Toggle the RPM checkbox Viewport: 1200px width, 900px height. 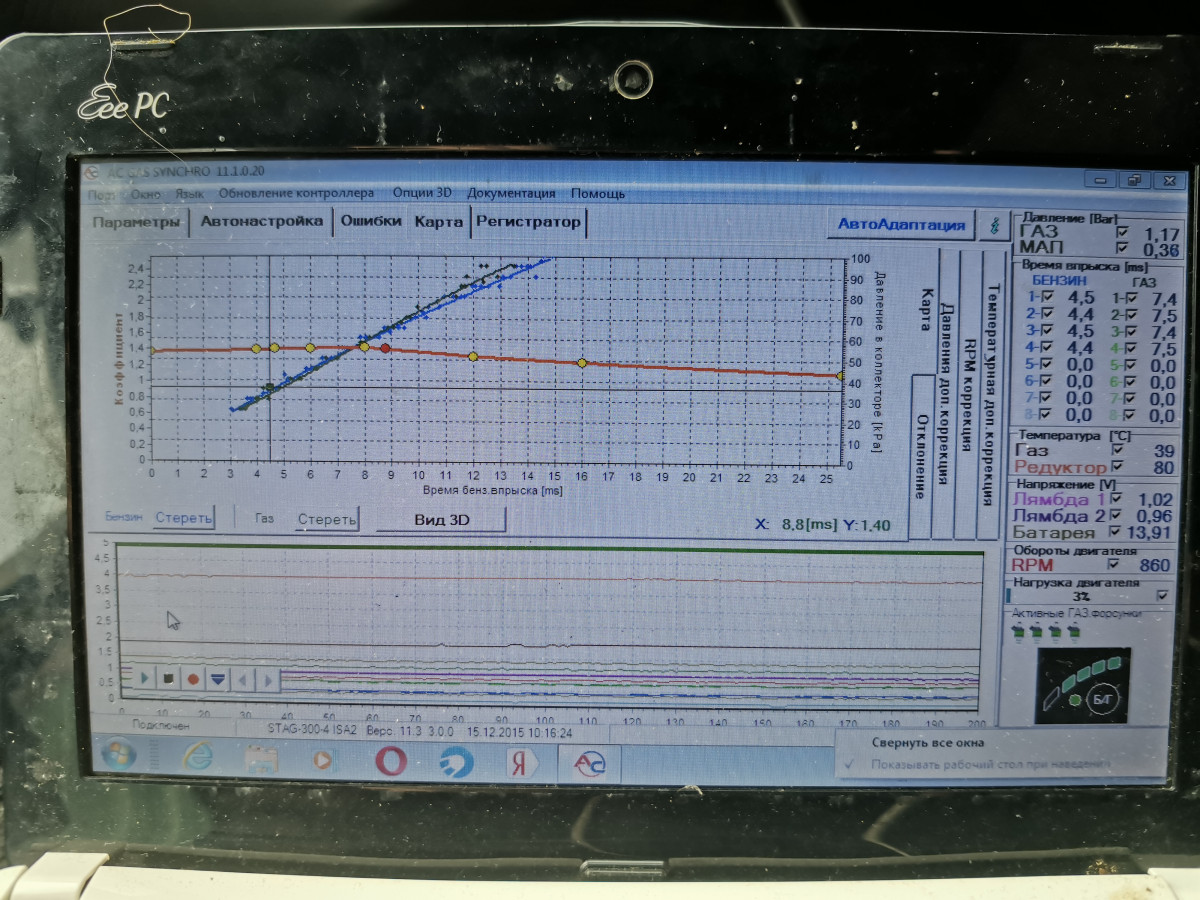[x=1115, y=565]
